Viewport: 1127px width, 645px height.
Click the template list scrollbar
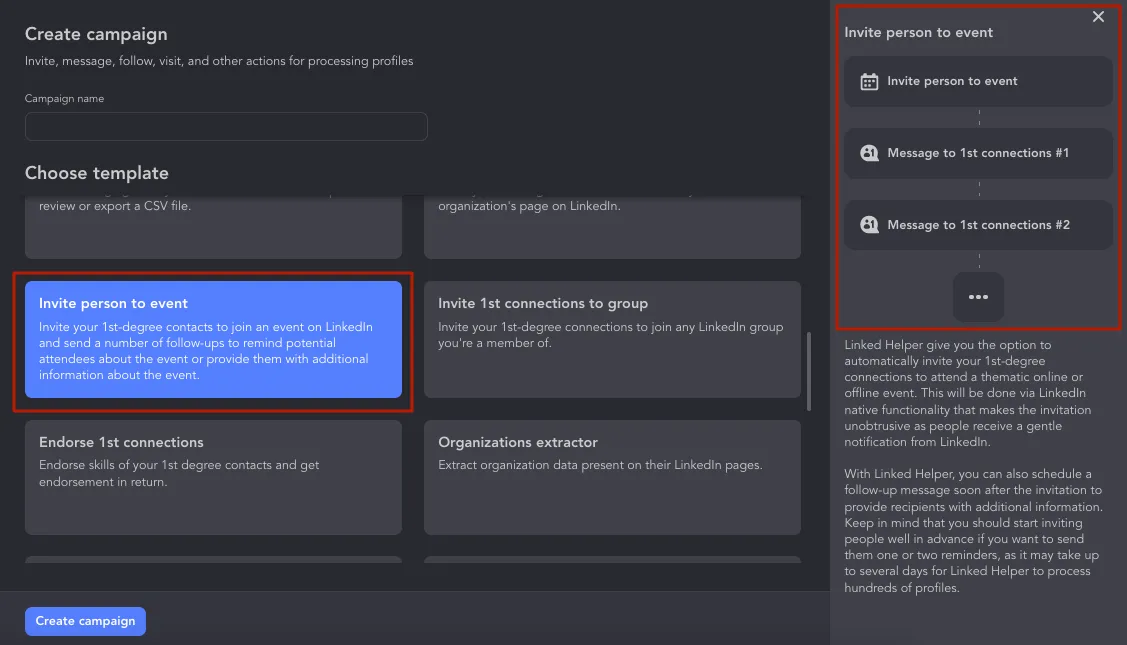(809, 371)
